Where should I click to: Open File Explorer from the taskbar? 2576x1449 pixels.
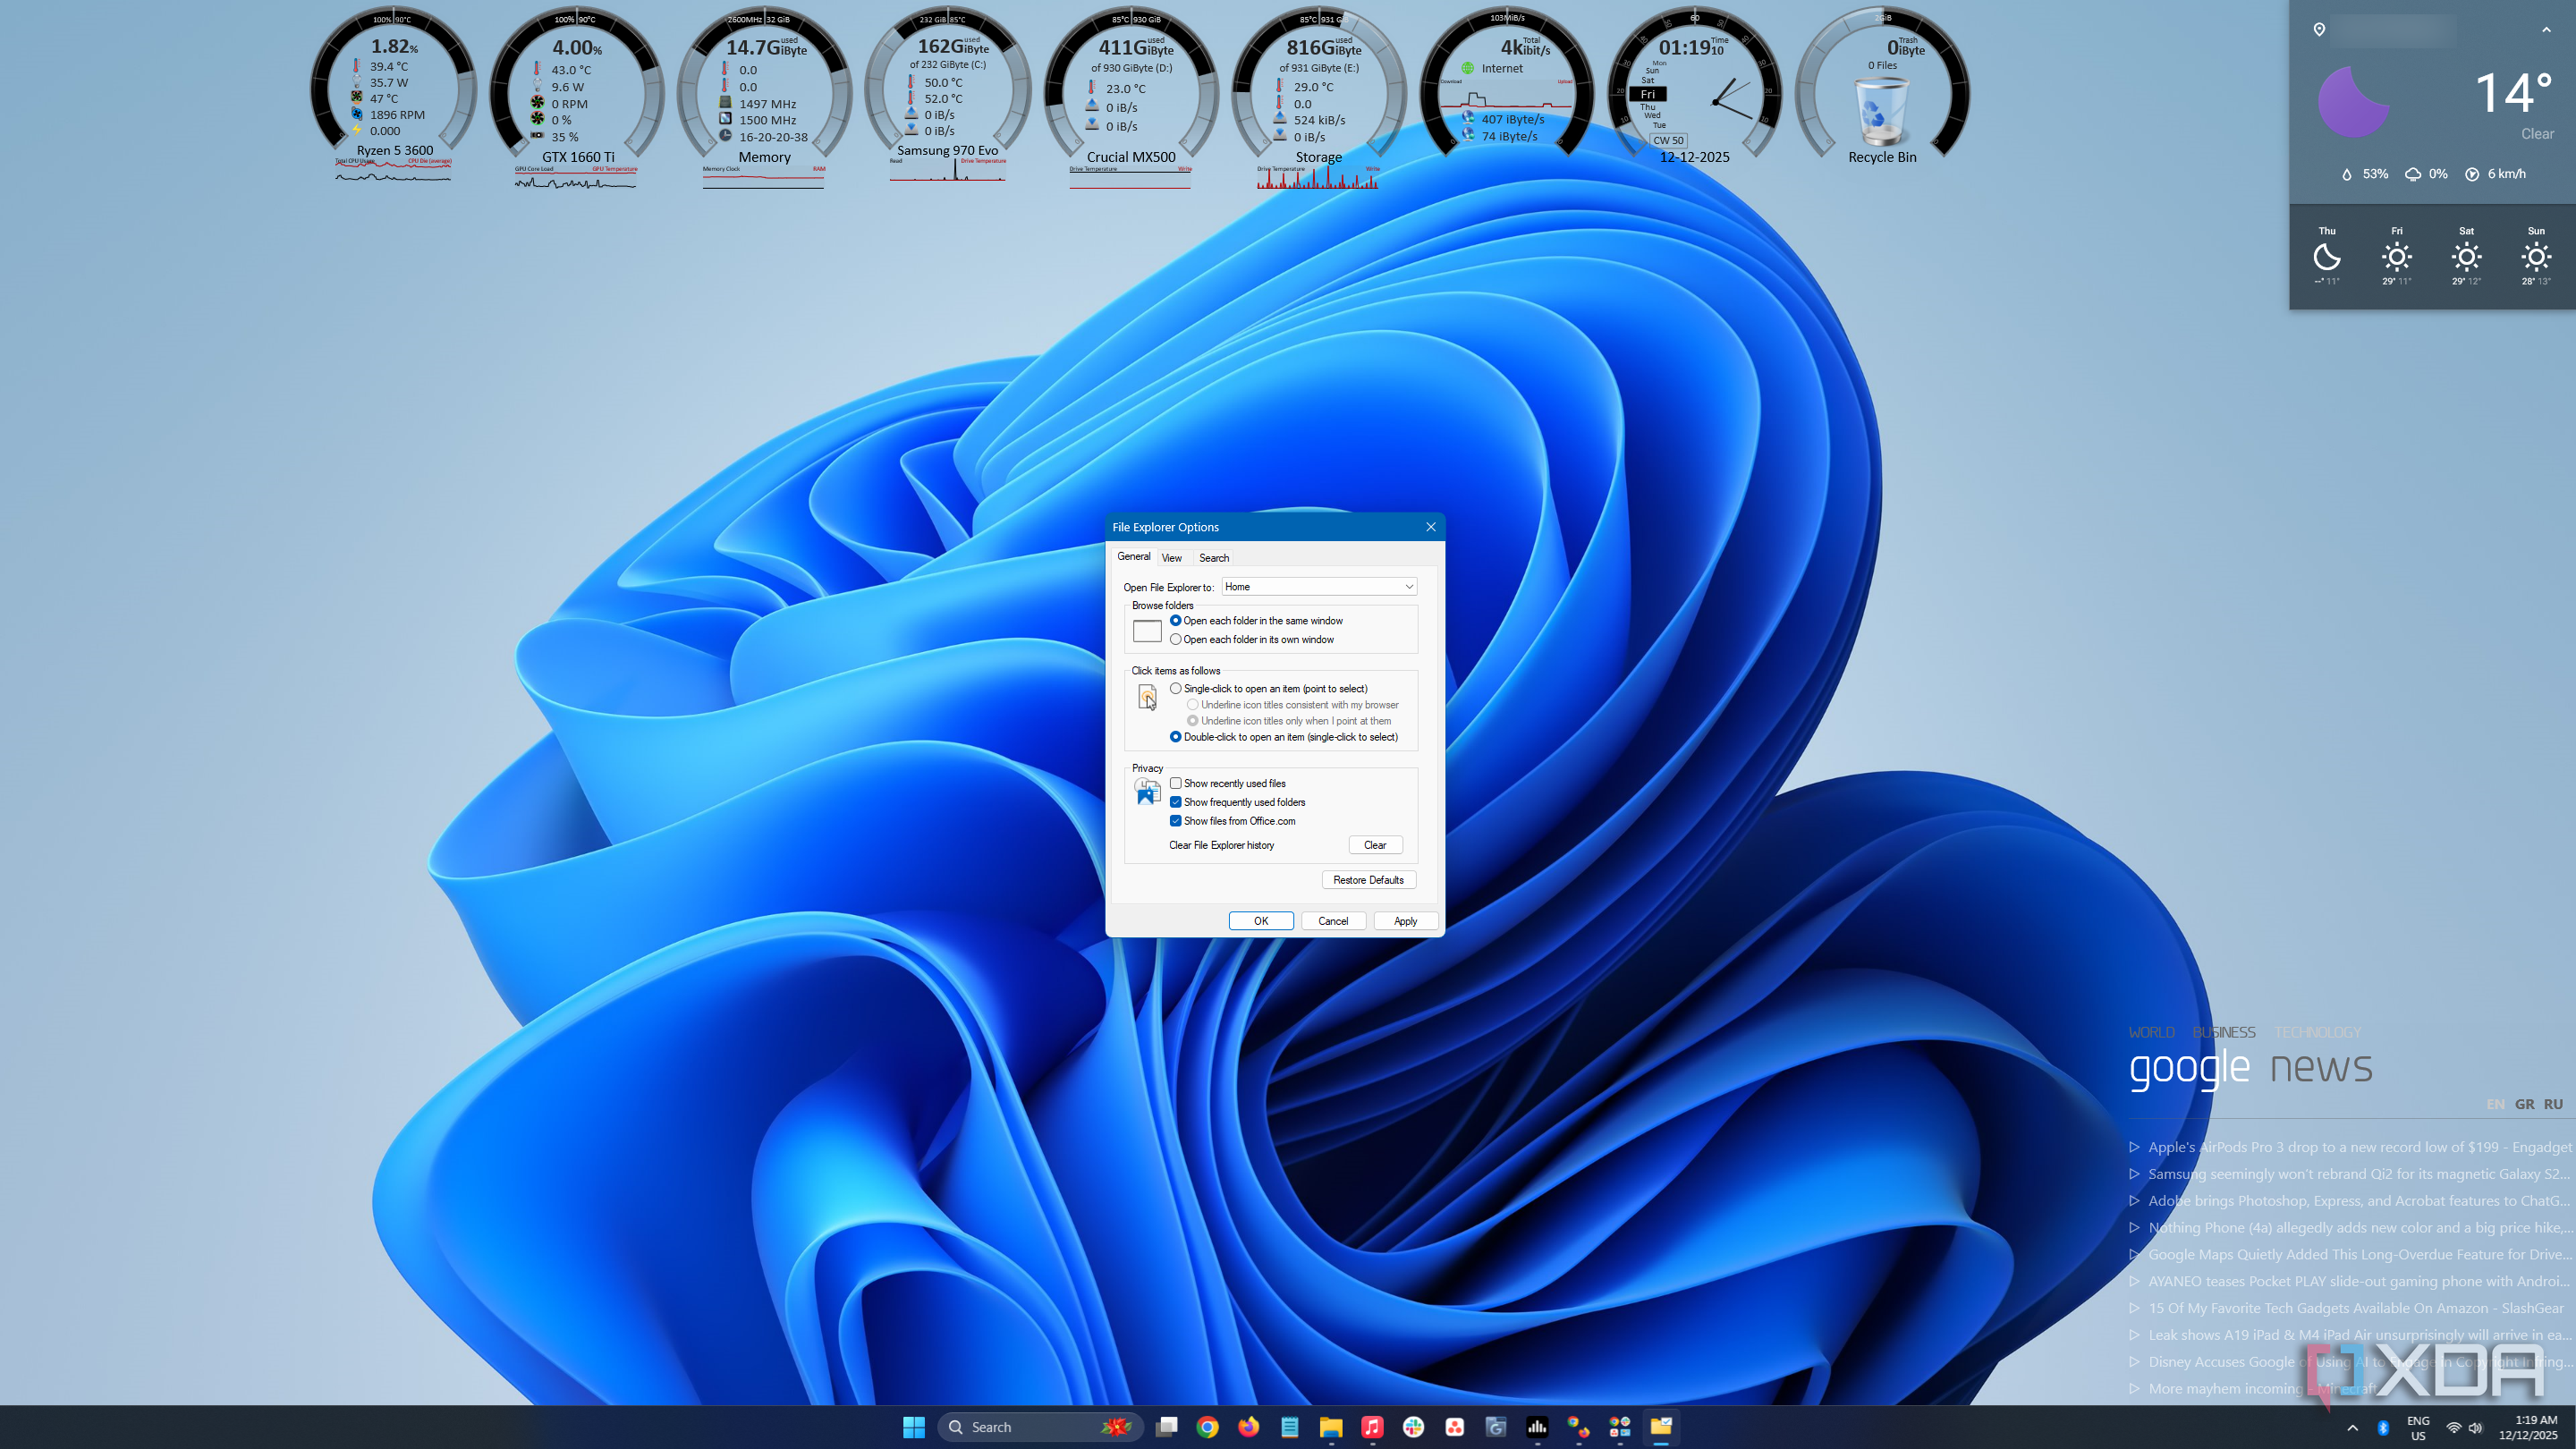(1330, 1427)
